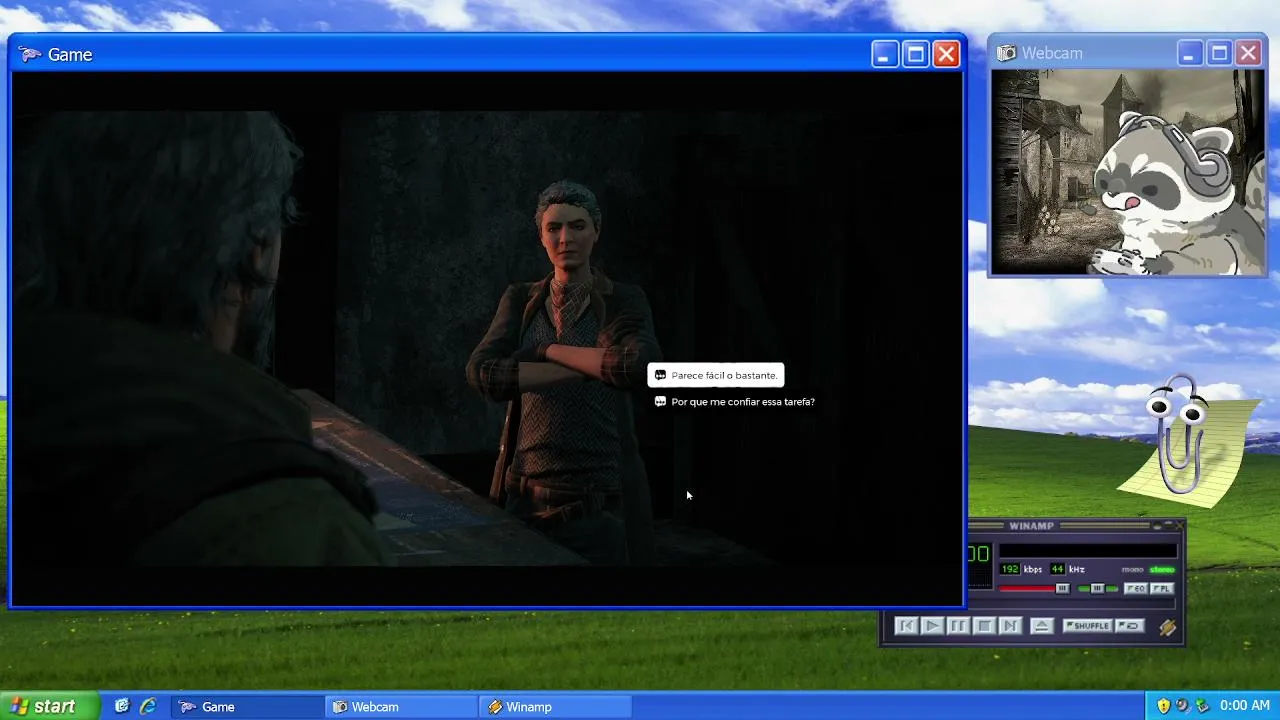1280x720 pixels.
Task: Pause the Winamp track
Action: click(x=958, y=626)
